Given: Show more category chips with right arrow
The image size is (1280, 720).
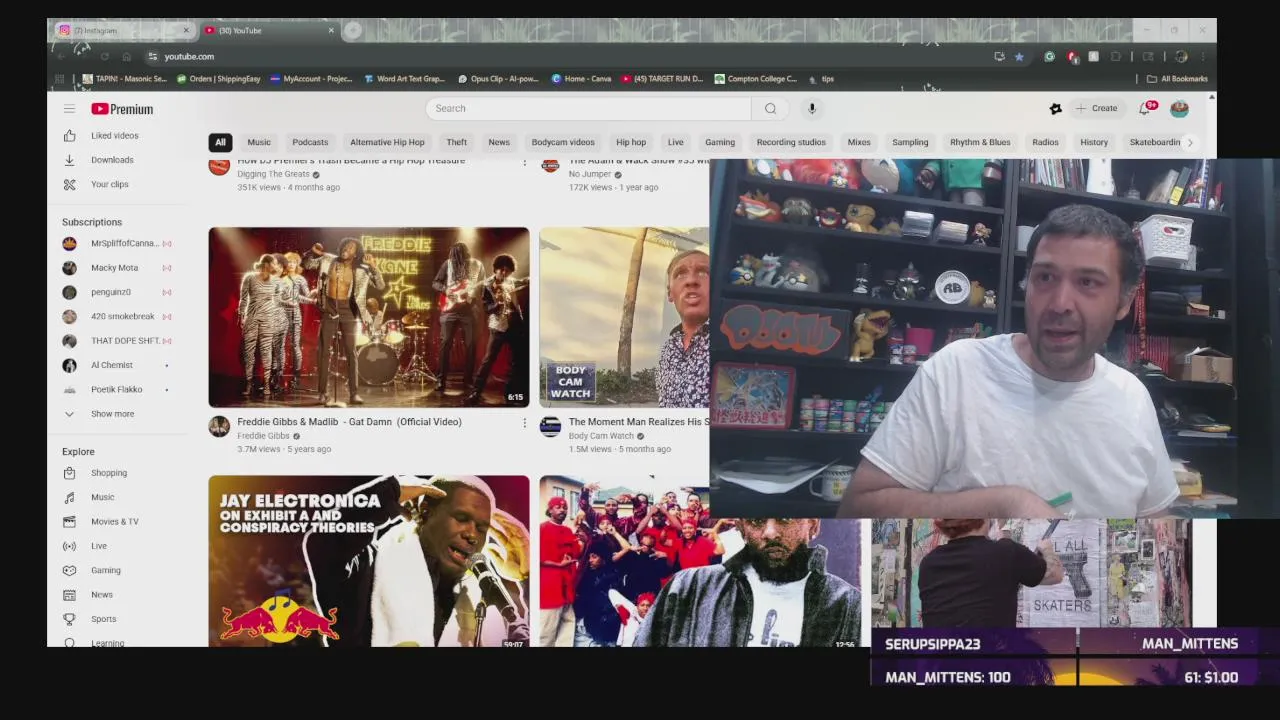Looking at the screenshot, I should click(x=1190, y=142).
